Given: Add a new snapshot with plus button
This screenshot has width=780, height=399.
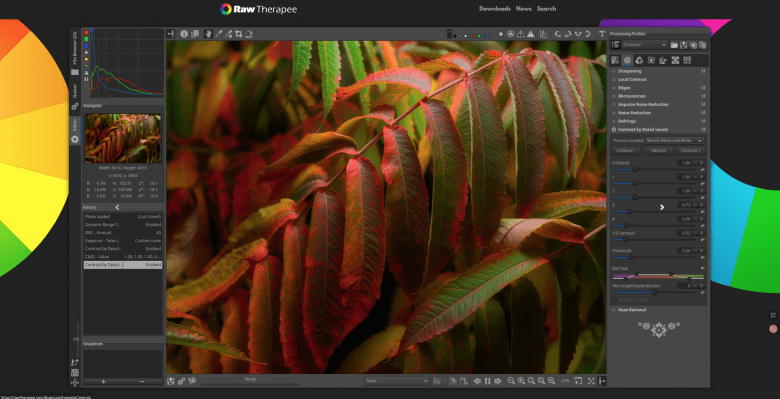Looking at the screenshot, I should [x=103, y=382].
